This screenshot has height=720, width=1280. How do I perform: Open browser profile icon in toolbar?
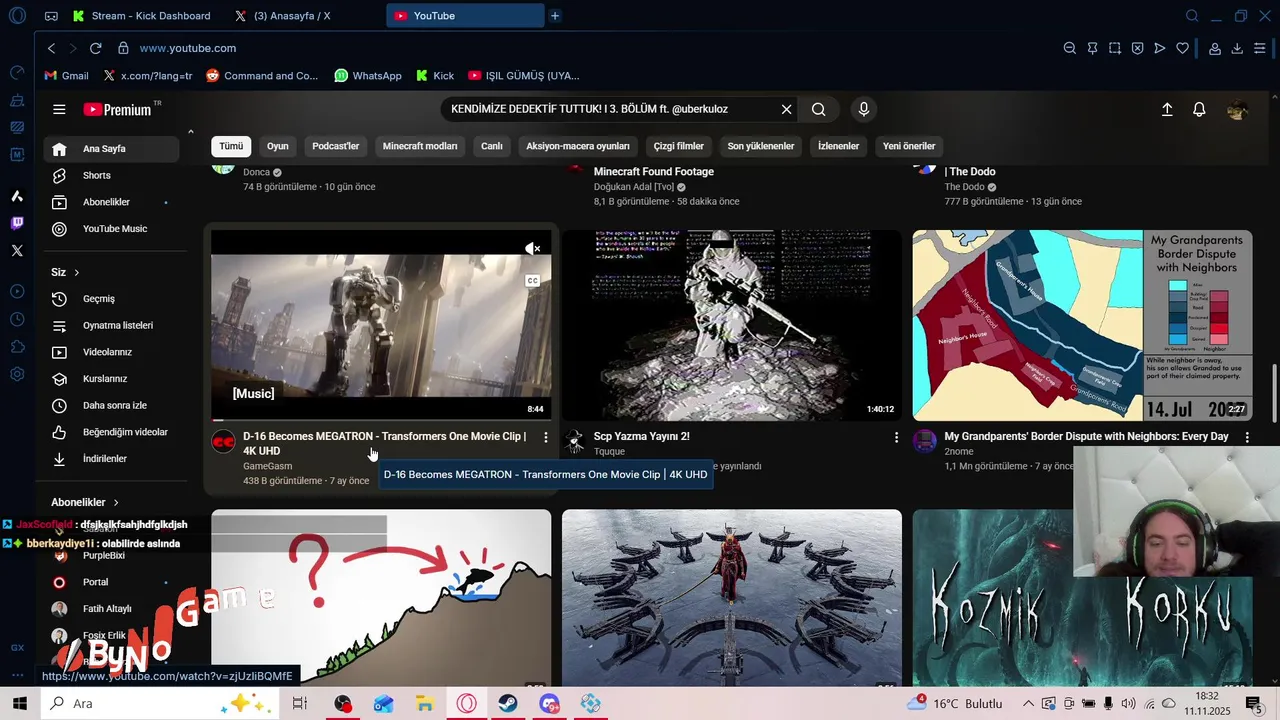[1215, 48]
